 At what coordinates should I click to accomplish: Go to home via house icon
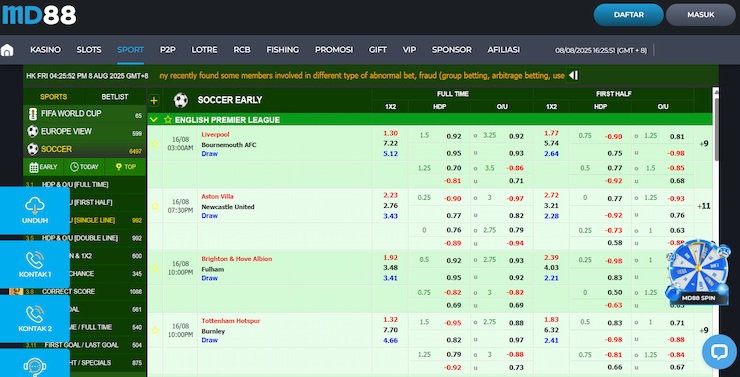pos(7,50)
